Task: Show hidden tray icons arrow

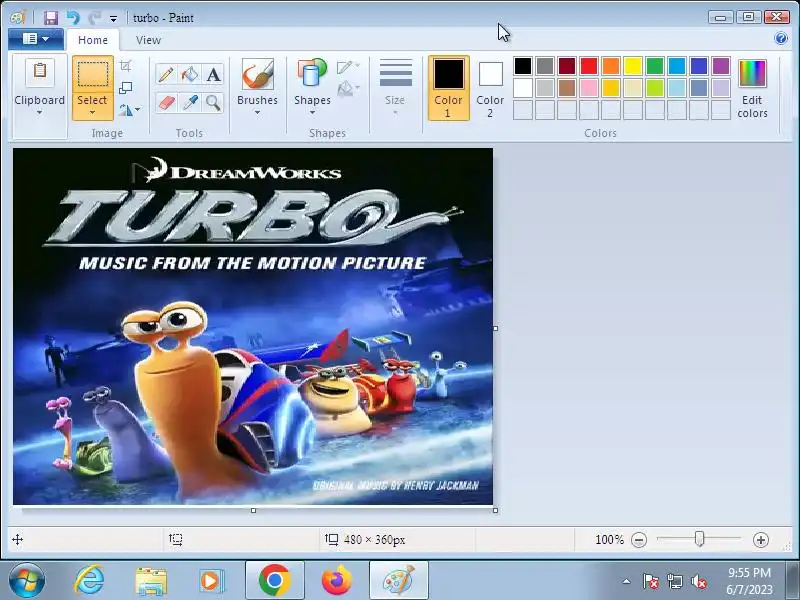Action: (x=627, y=581)
